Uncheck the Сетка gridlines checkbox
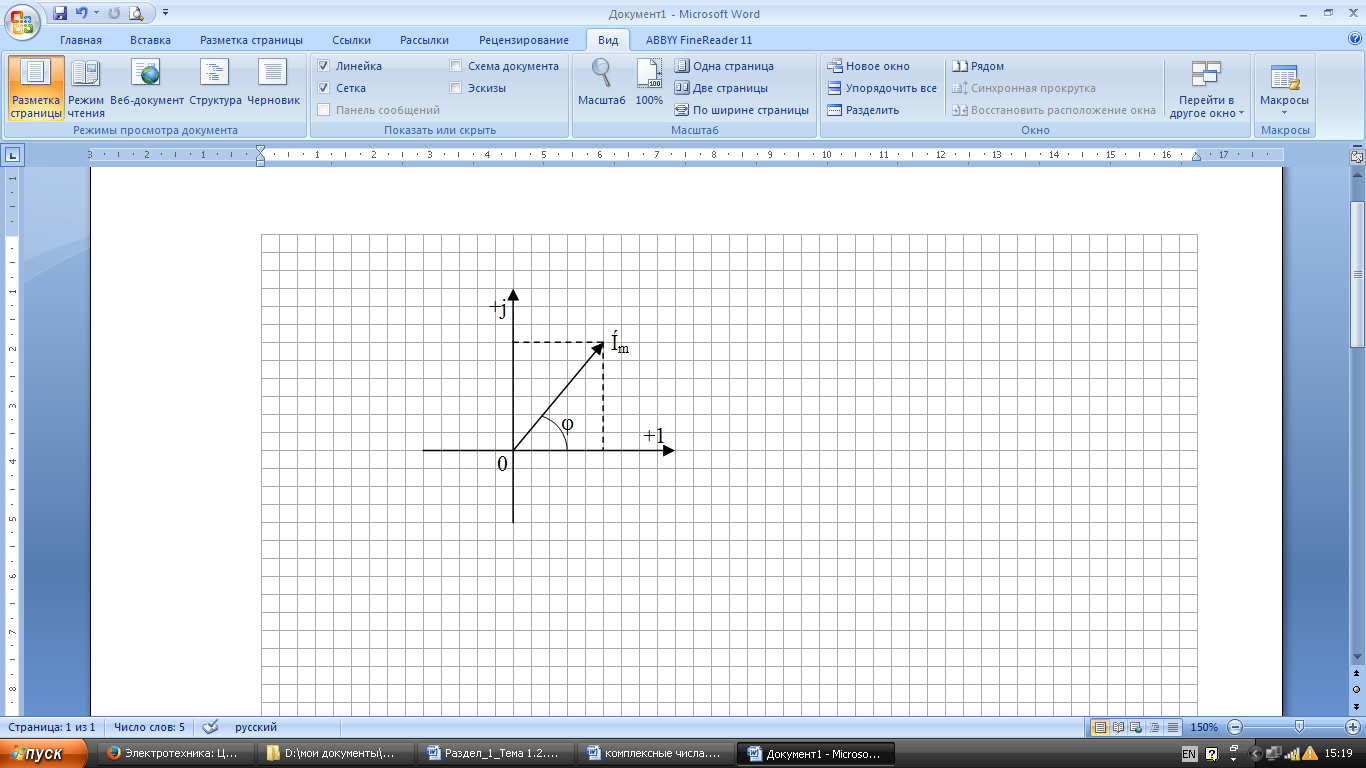Screen dimensions: 1366x768 [324, 88]
